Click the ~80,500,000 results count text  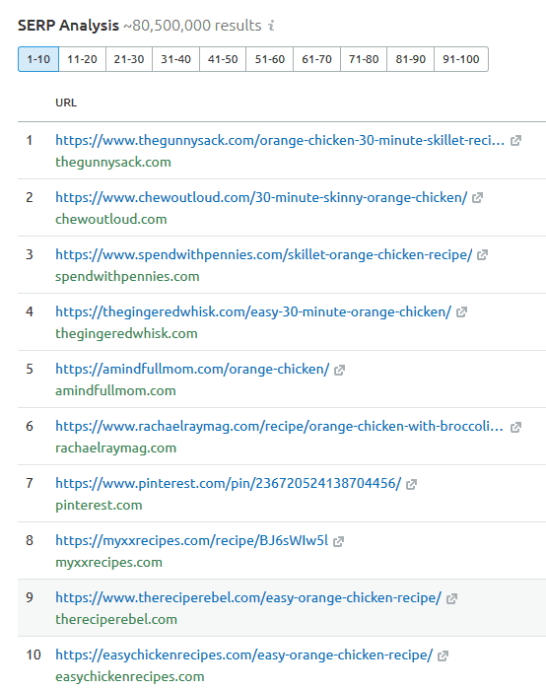tap(192, 25)
